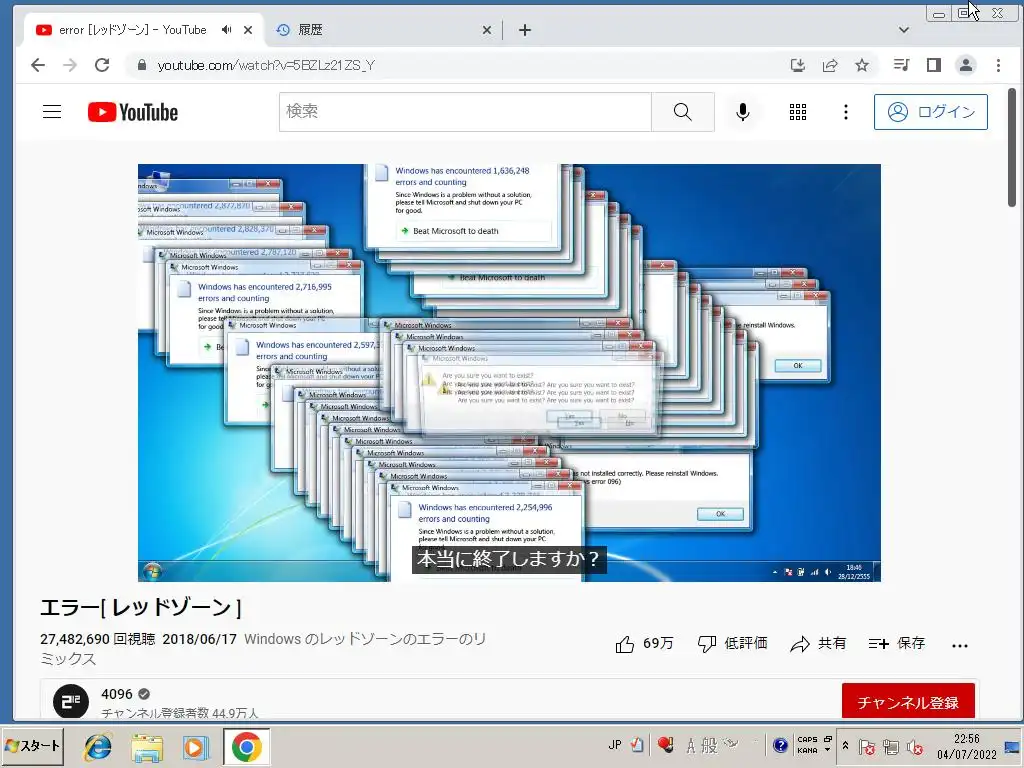Reload the YouTube page

[x=102, y=65]
